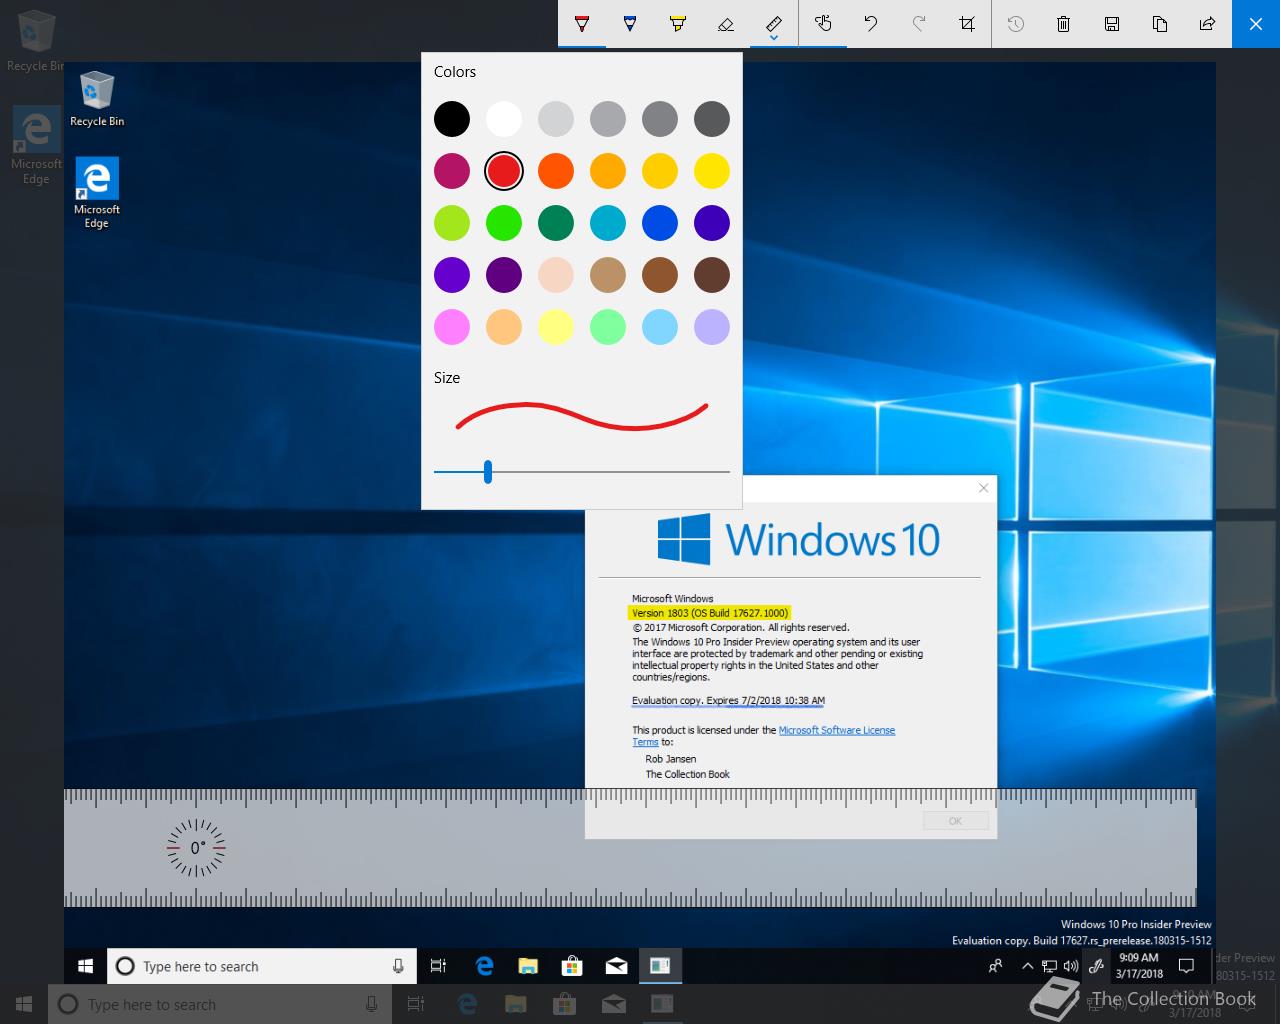1280x1024 pixels.
Task: Pick the white color swatch
Action: 504,119
